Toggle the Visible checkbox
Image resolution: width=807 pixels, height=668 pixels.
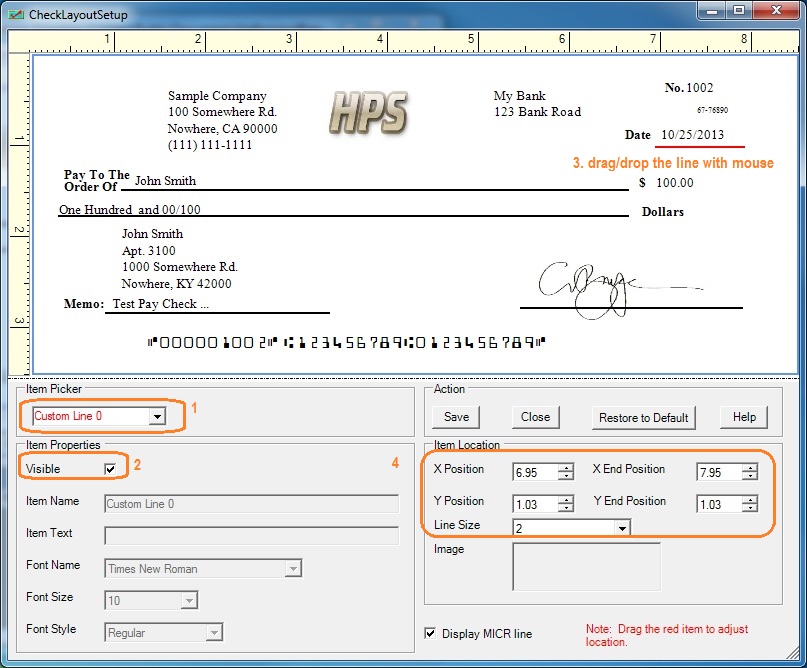pyautogui.click(x=110, y=469)
